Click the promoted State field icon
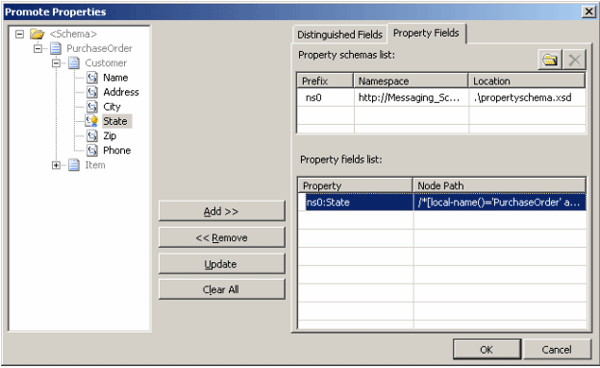600x368 pixels. click(x=92, y=121)
